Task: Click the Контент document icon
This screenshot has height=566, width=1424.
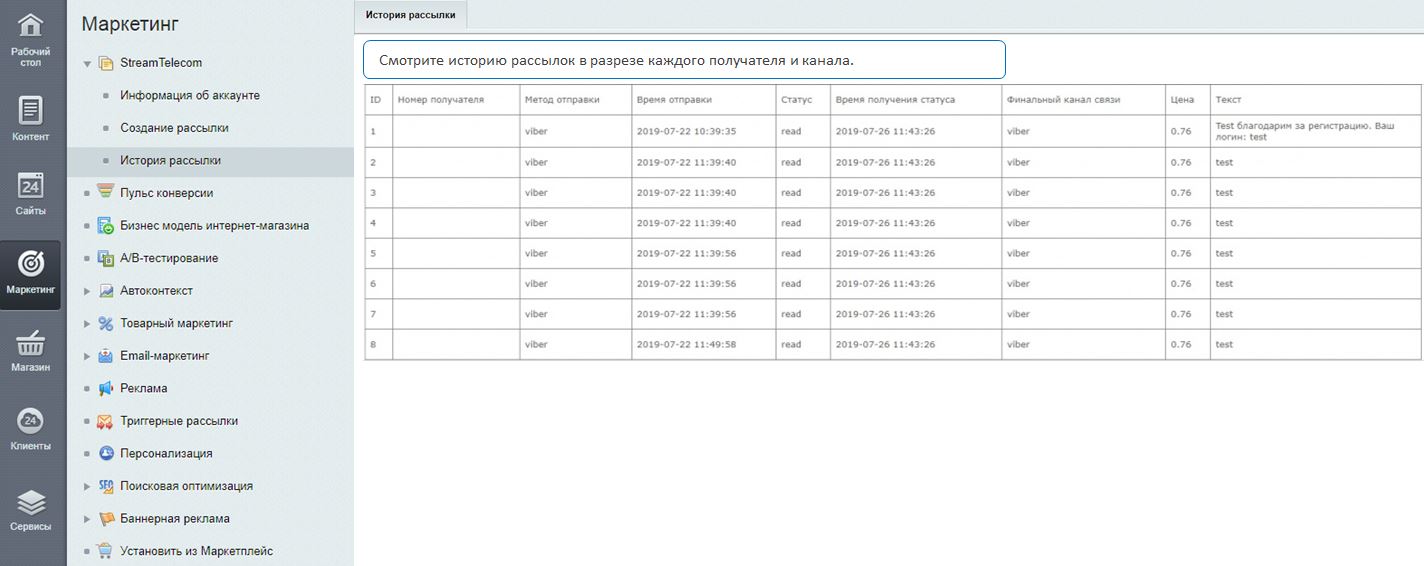Action: click(31, 110)
